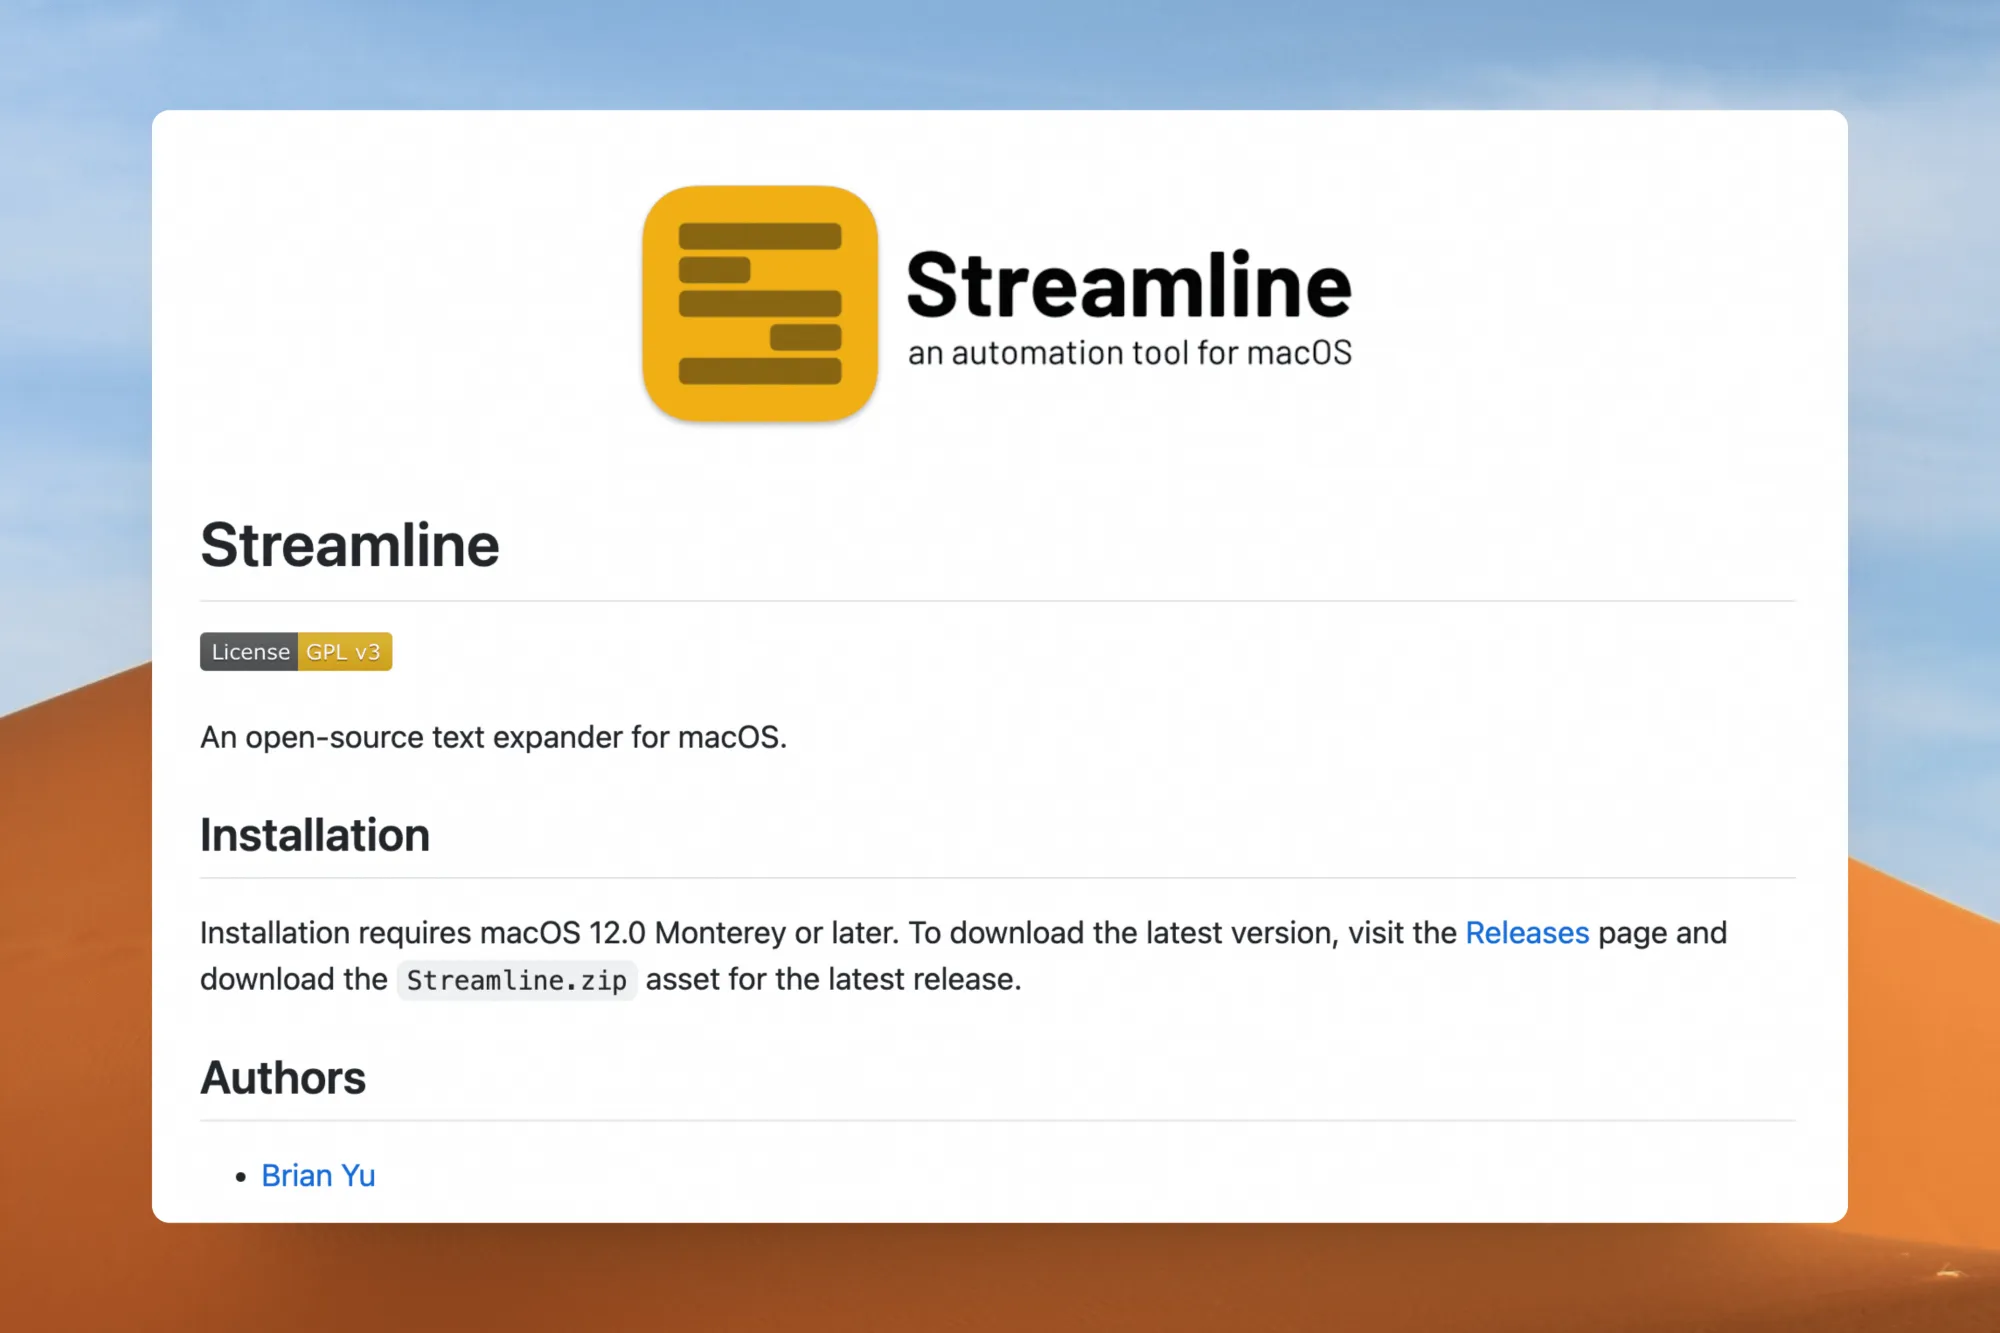Click the top dark bar inside app icon
Image resolution: width=2000 pixels, height=1333 pixels.
pyautogui.click(x=759, y=236)
